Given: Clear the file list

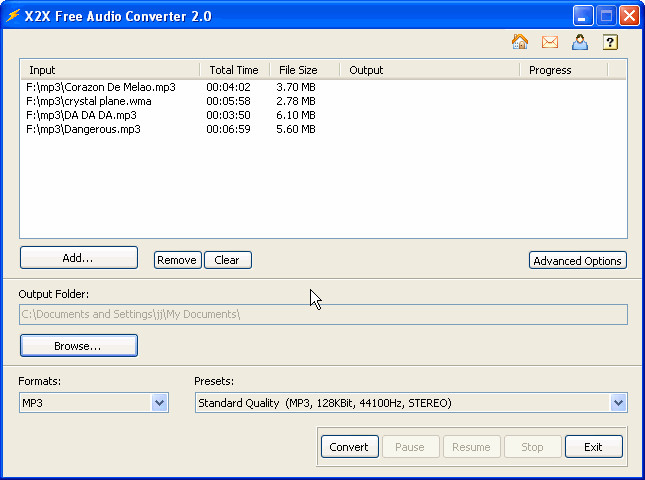Looking at the screenshot, I should click(x=227, y=260).
